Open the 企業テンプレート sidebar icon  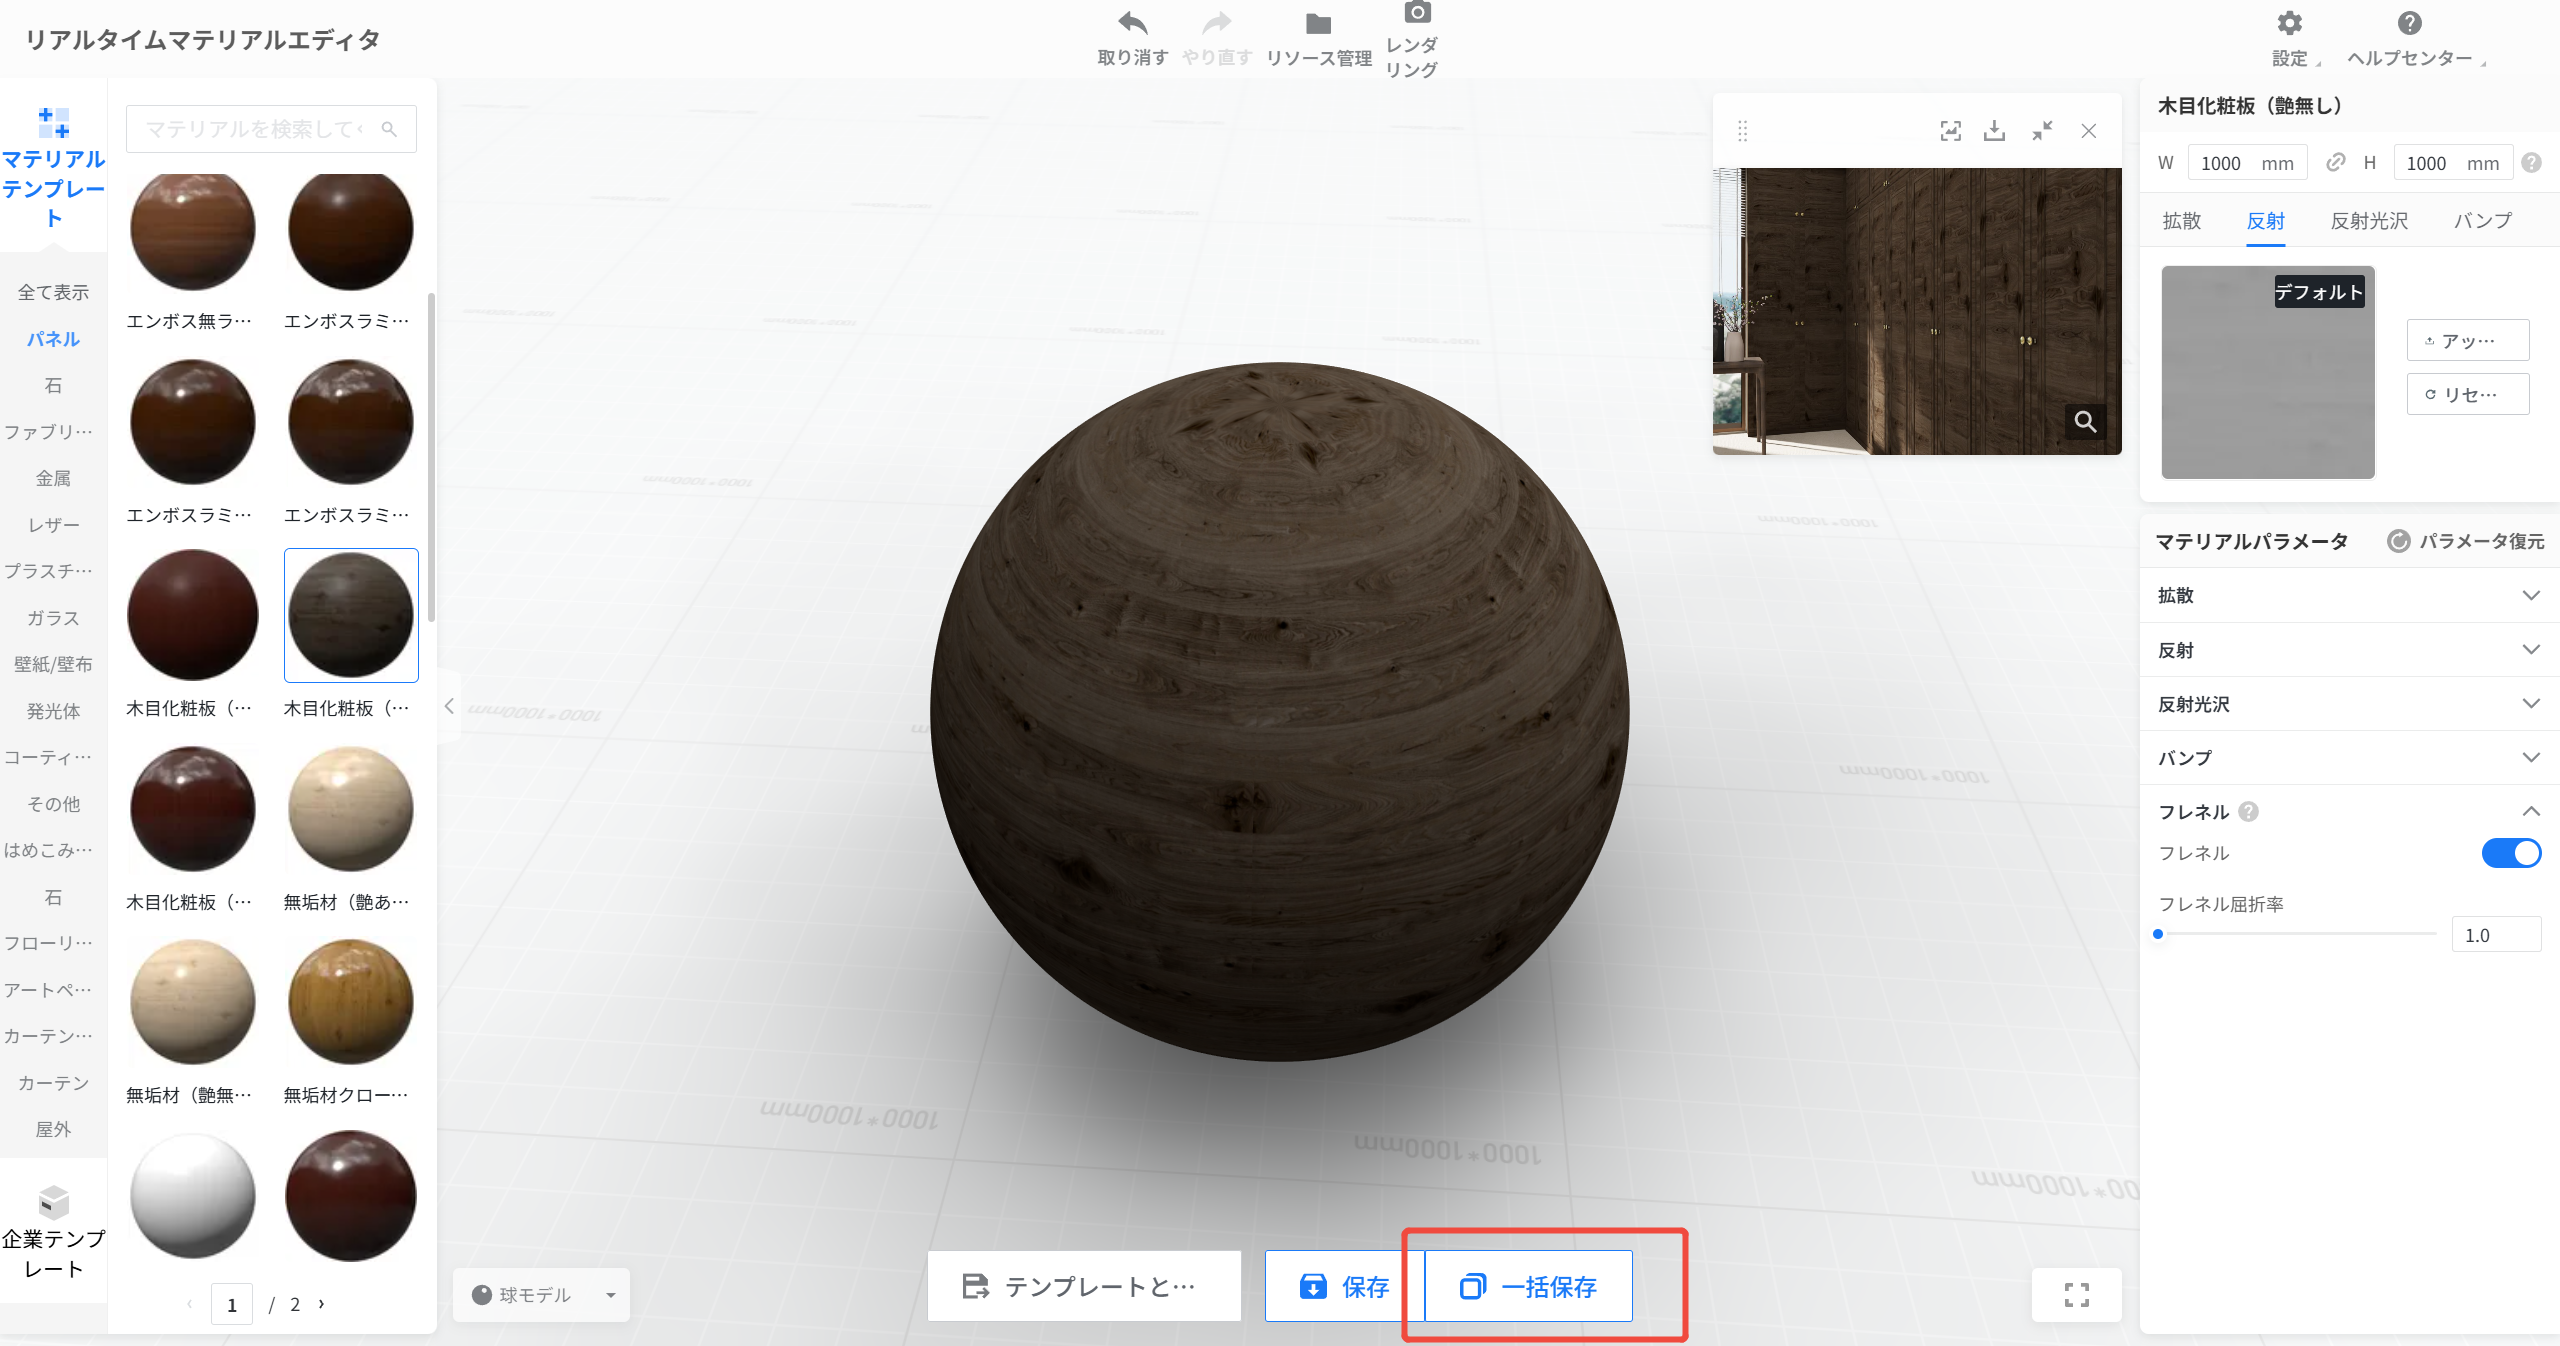coord(54,1201)
